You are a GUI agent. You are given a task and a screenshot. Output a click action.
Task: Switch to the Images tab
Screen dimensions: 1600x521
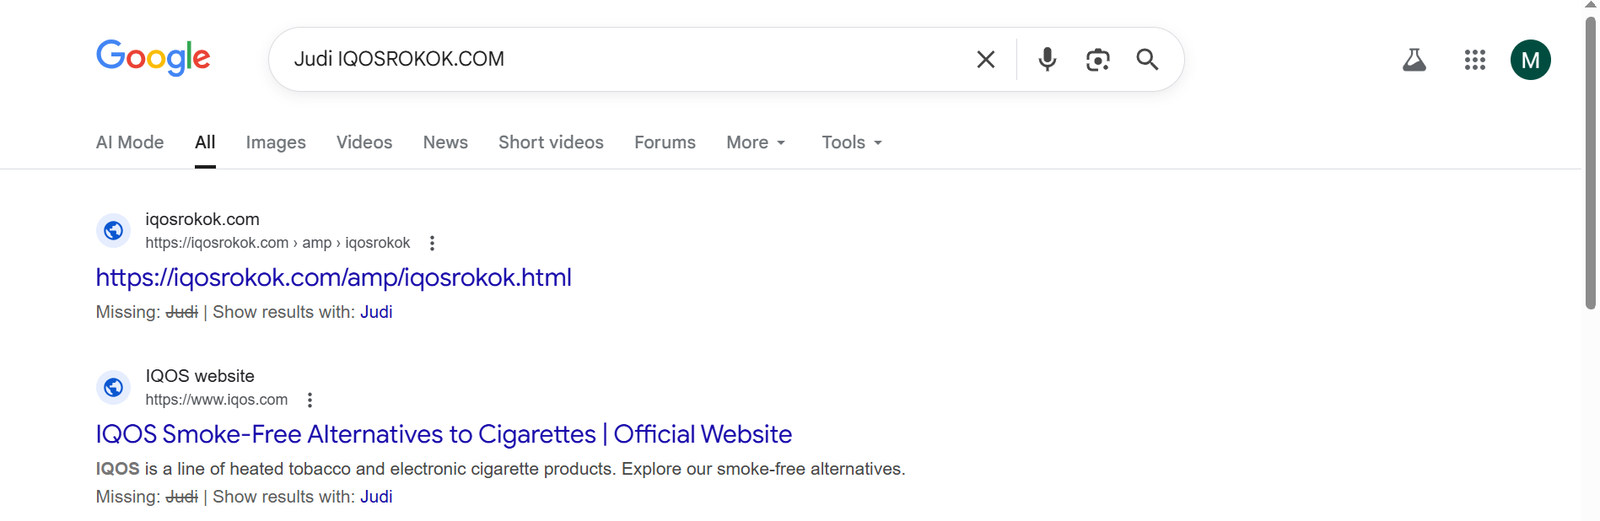pos(276,142)
